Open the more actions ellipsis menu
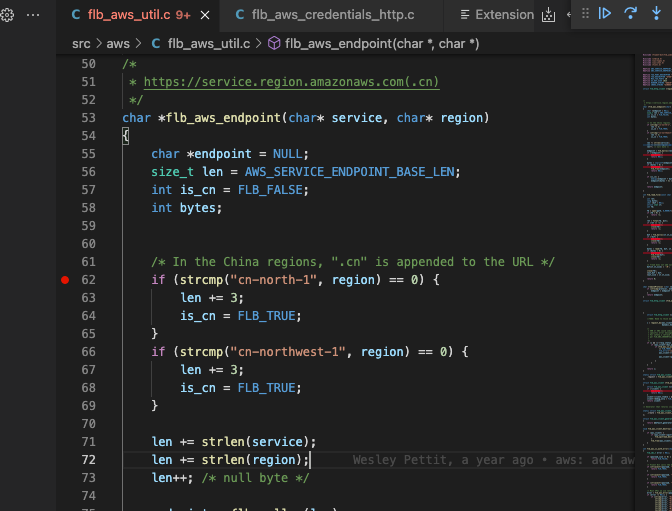The height and width of the screenshot is (511, 672). click(33, 15)
